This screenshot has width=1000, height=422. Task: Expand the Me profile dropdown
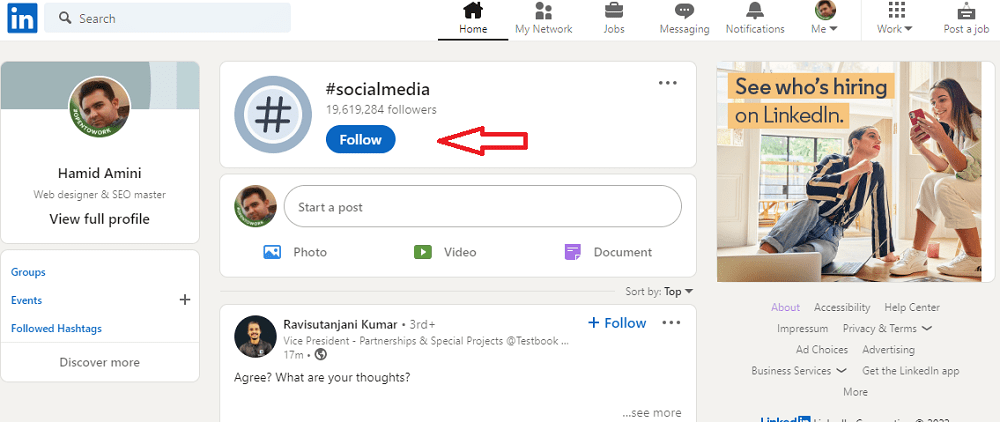825,19
